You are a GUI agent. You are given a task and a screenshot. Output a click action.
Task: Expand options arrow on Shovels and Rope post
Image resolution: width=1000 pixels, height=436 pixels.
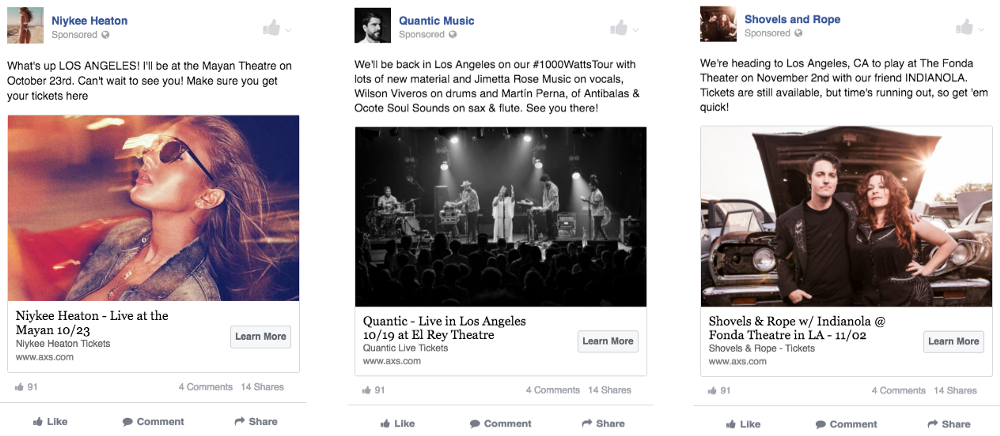[982, 29]
